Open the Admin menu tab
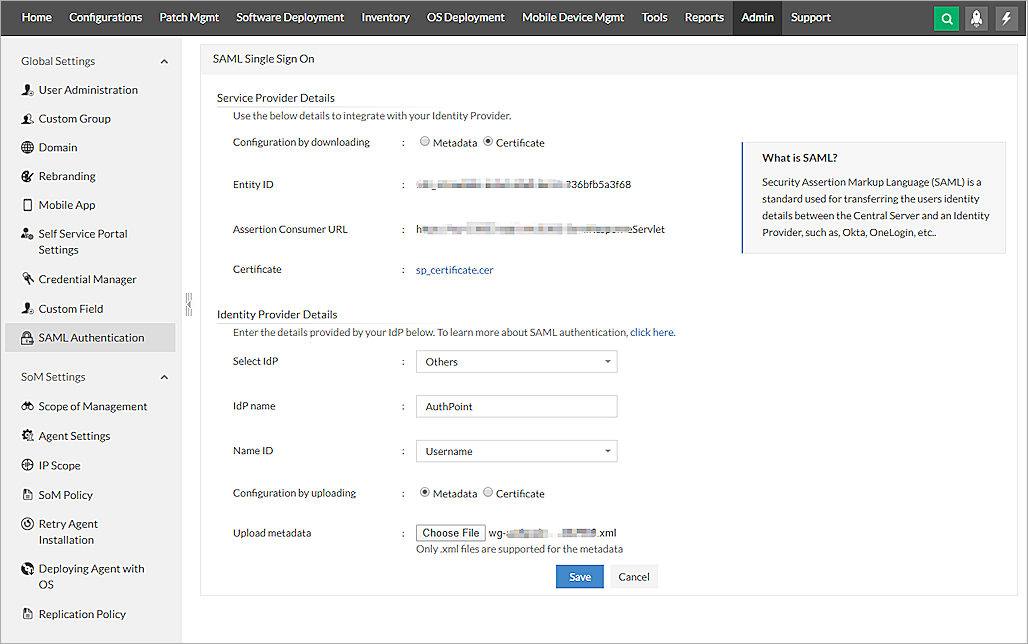The image size is (1028, 644). point(757,17)
